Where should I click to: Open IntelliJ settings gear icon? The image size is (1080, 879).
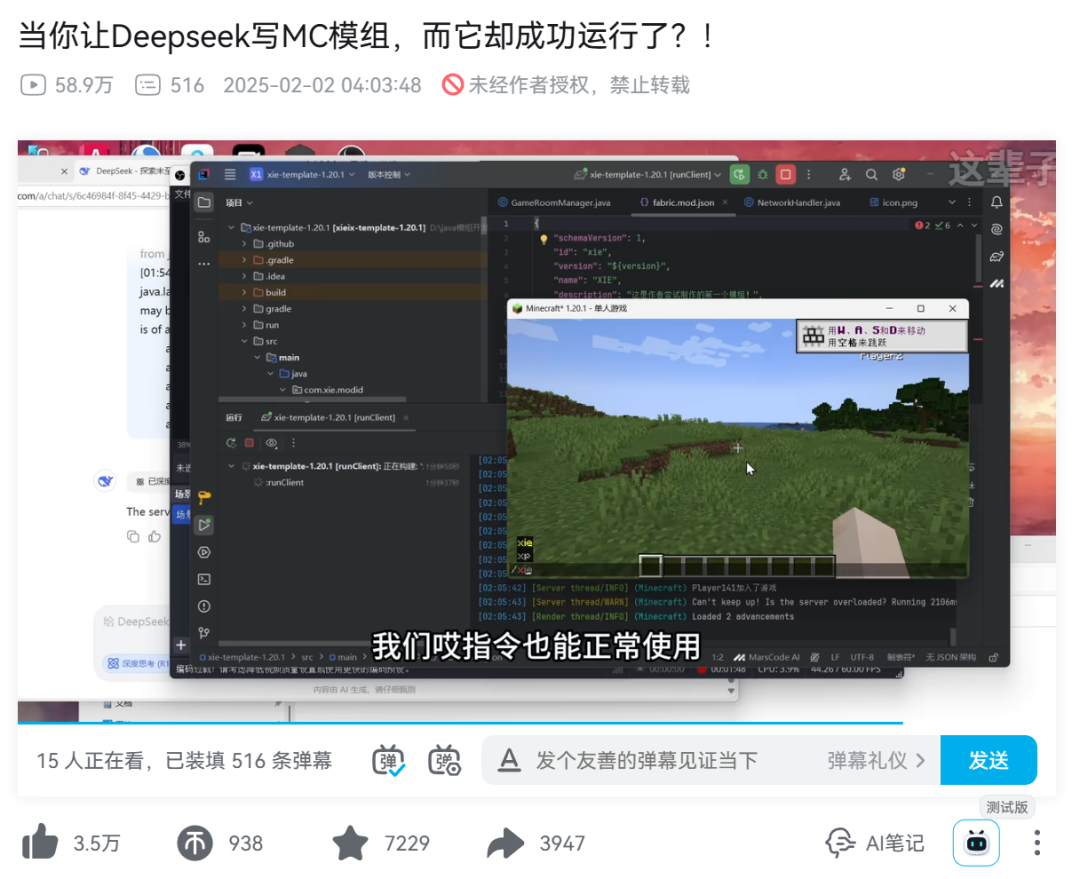coord(899,174)
